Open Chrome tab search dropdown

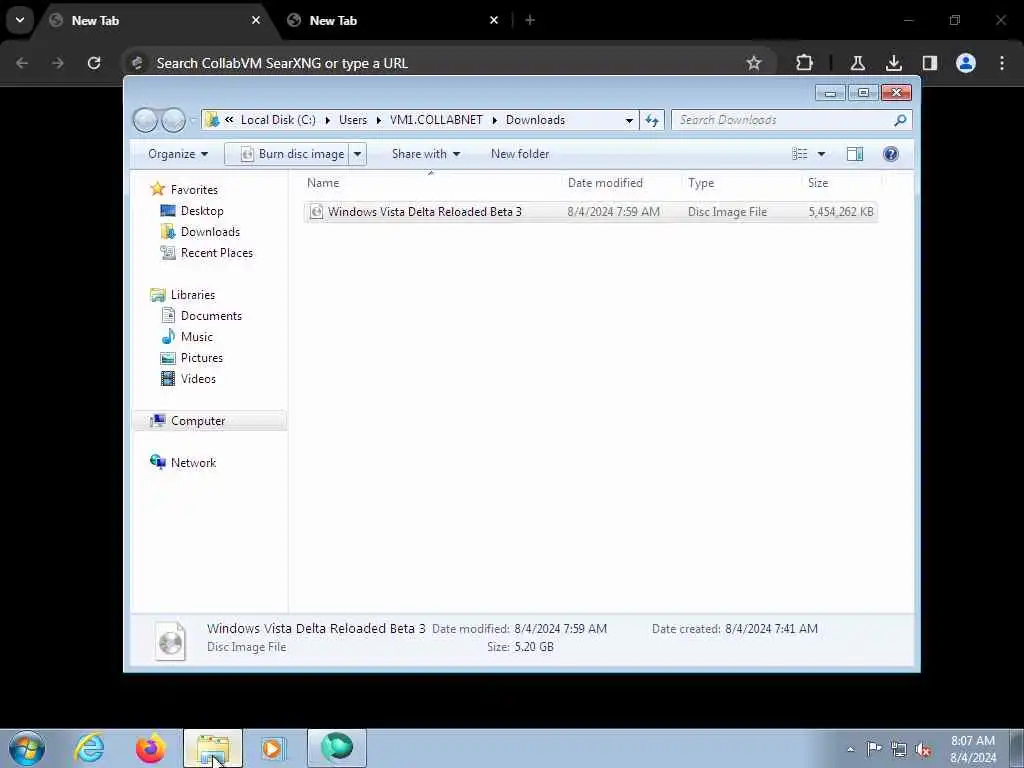click(x=20, y=20)
